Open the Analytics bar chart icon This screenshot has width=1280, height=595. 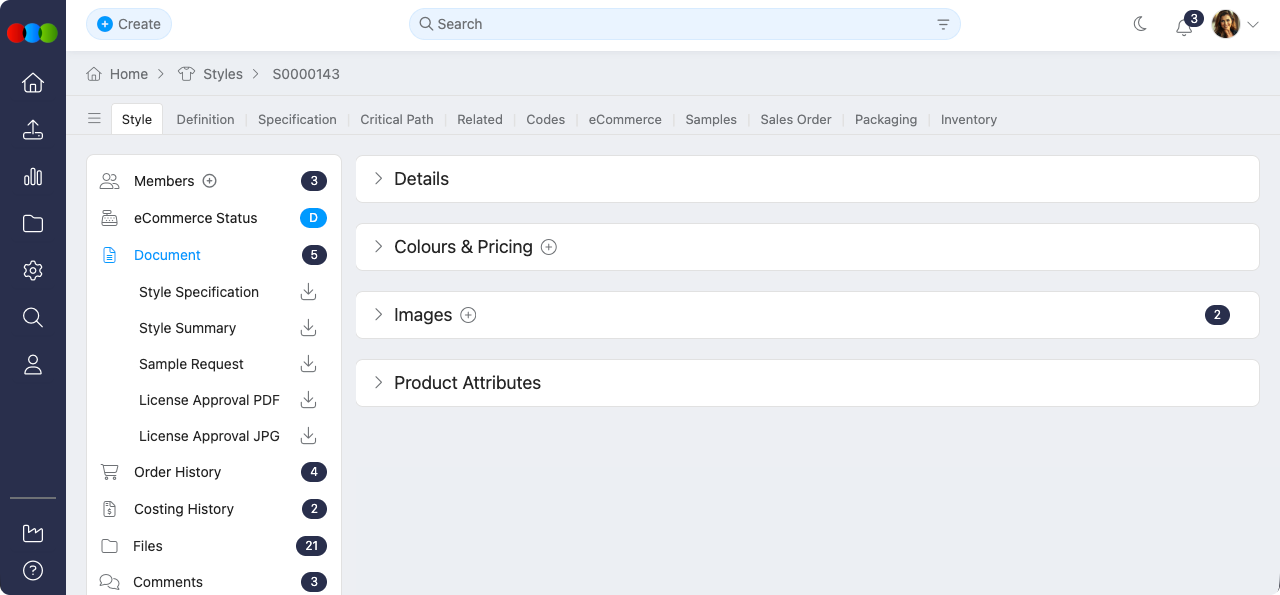click(33, 177)
